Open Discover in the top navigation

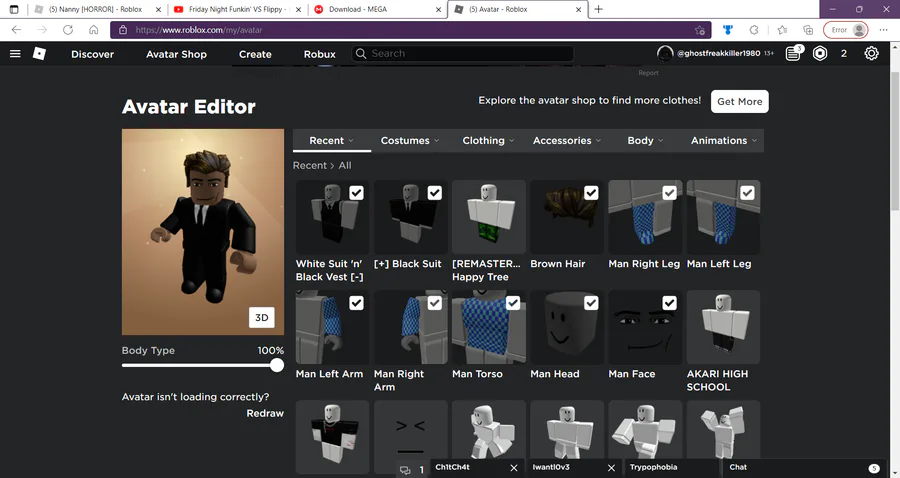[x=92, y=54]
